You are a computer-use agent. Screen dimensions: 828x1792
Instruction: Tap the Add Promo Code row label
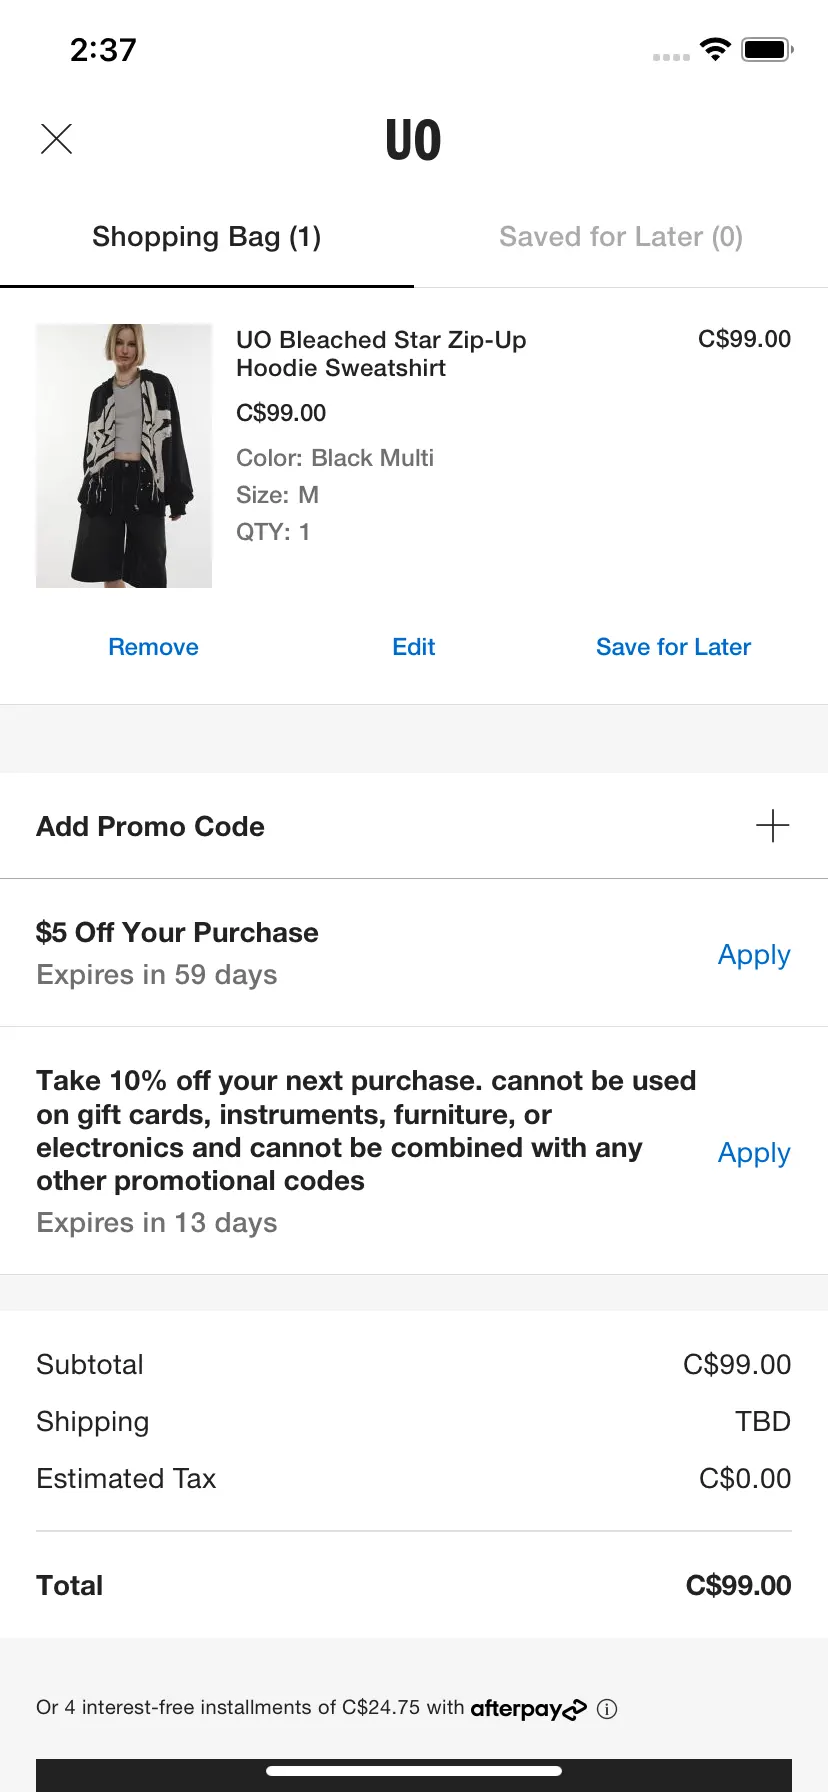pyautogui.click(x=150, y=827)
